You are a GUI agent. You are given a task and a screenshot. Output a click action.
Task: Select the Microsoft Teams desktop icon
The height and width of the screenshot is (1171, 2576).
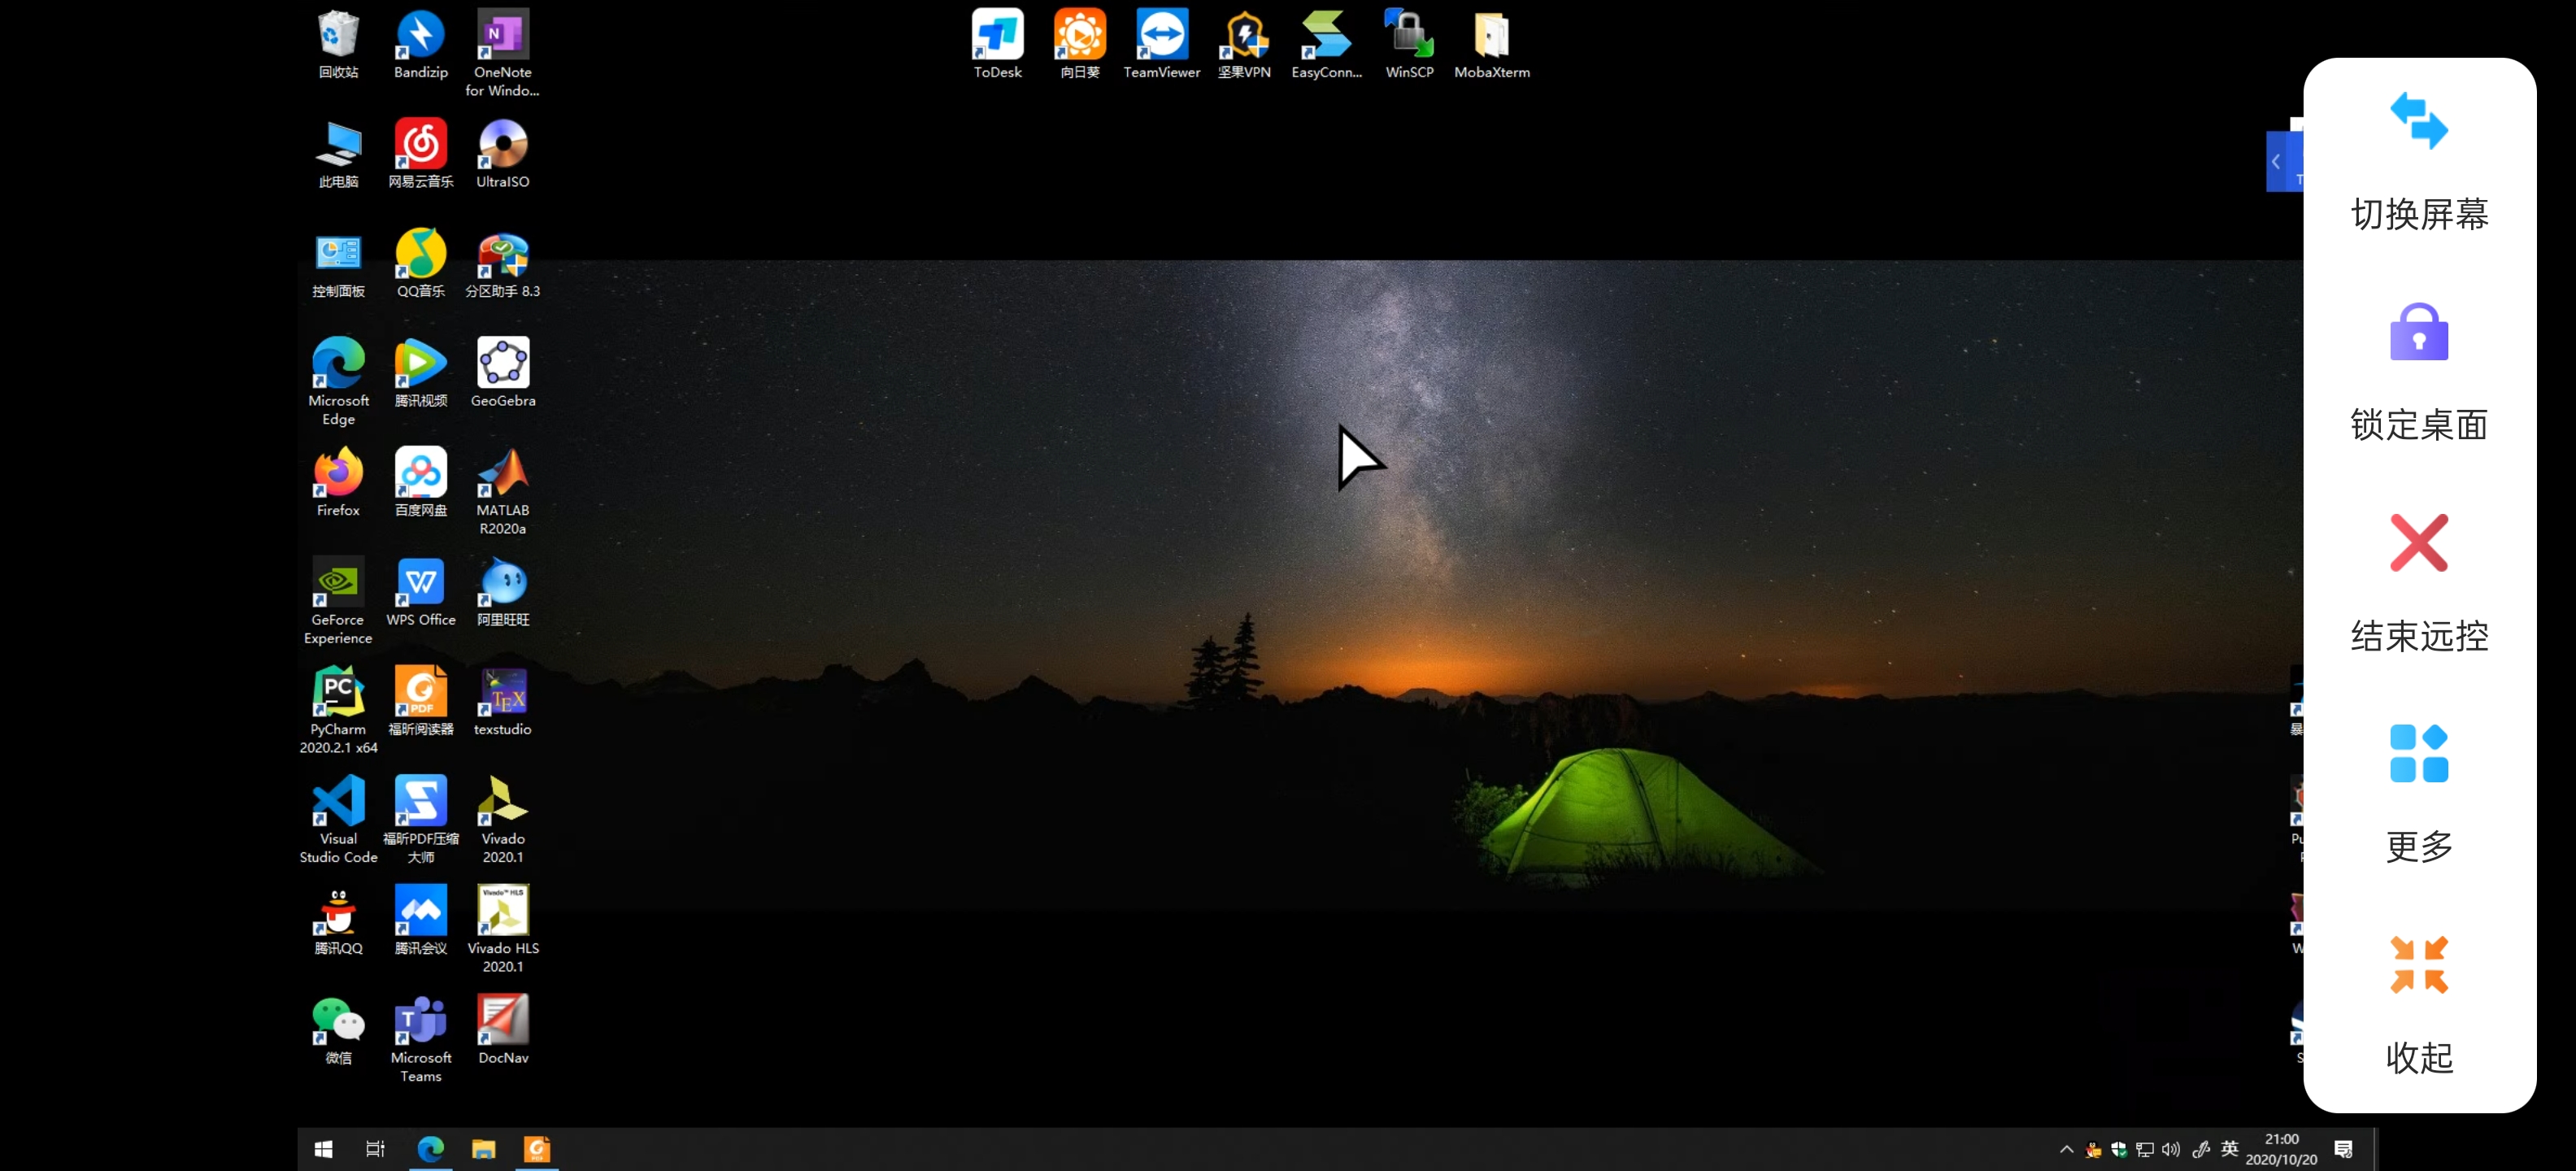tap(420, 1040)
